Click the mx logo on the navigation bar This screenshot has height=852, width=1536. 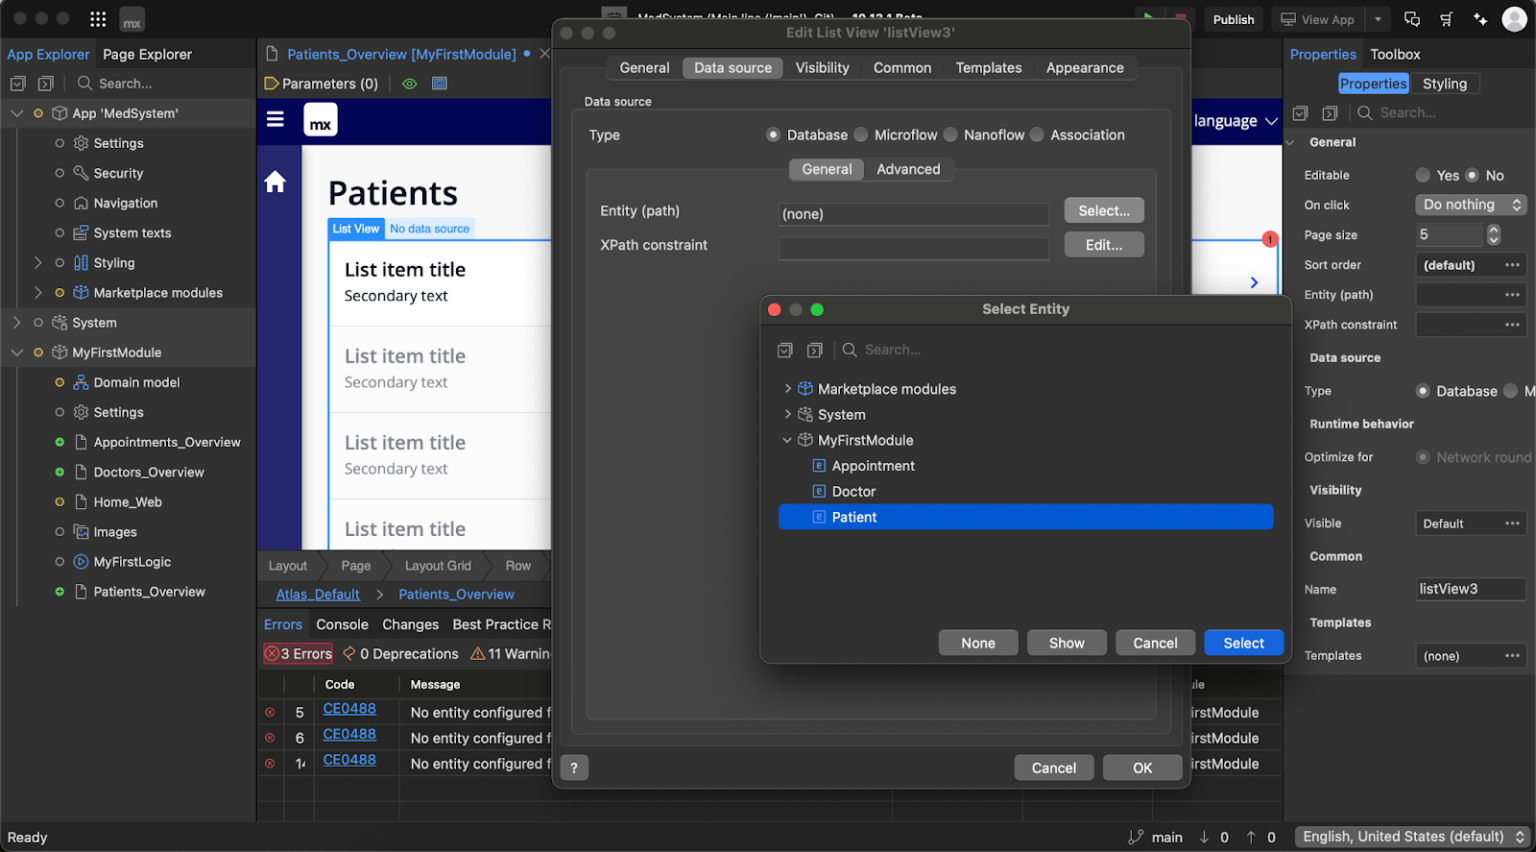[320, 119]
